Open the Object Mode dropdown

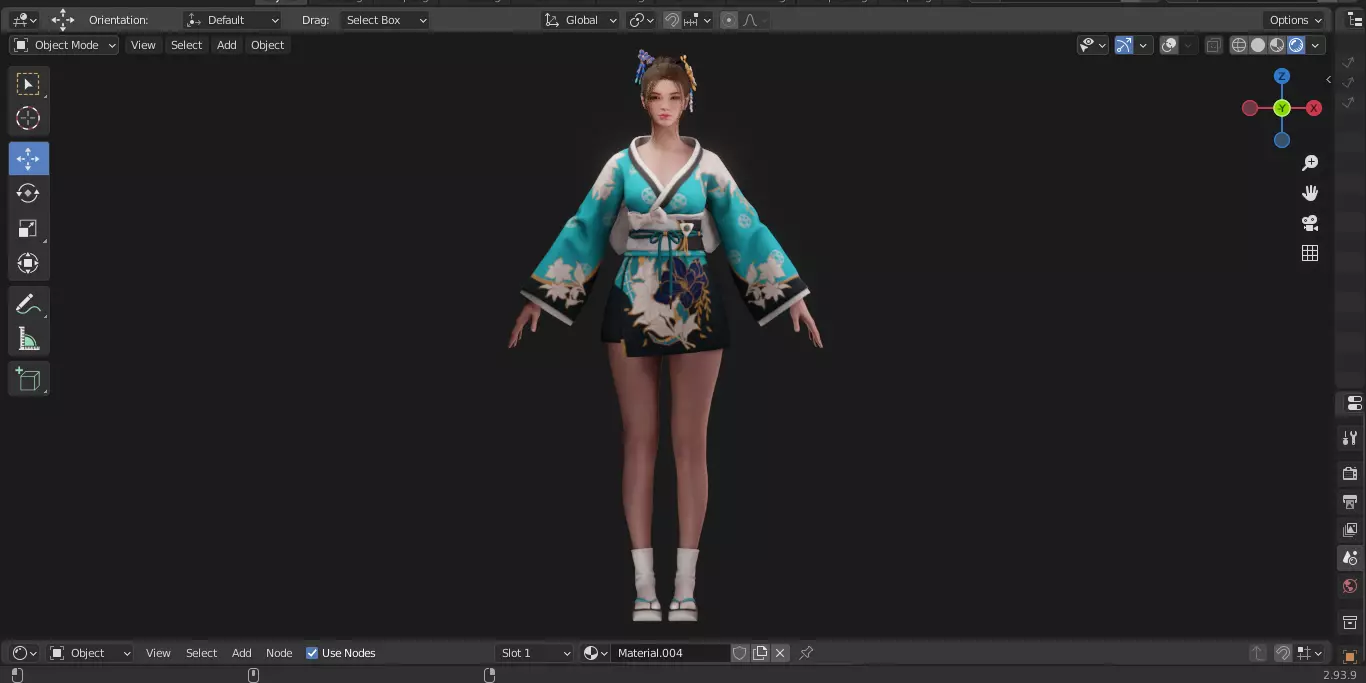click(x=64, y=45)
